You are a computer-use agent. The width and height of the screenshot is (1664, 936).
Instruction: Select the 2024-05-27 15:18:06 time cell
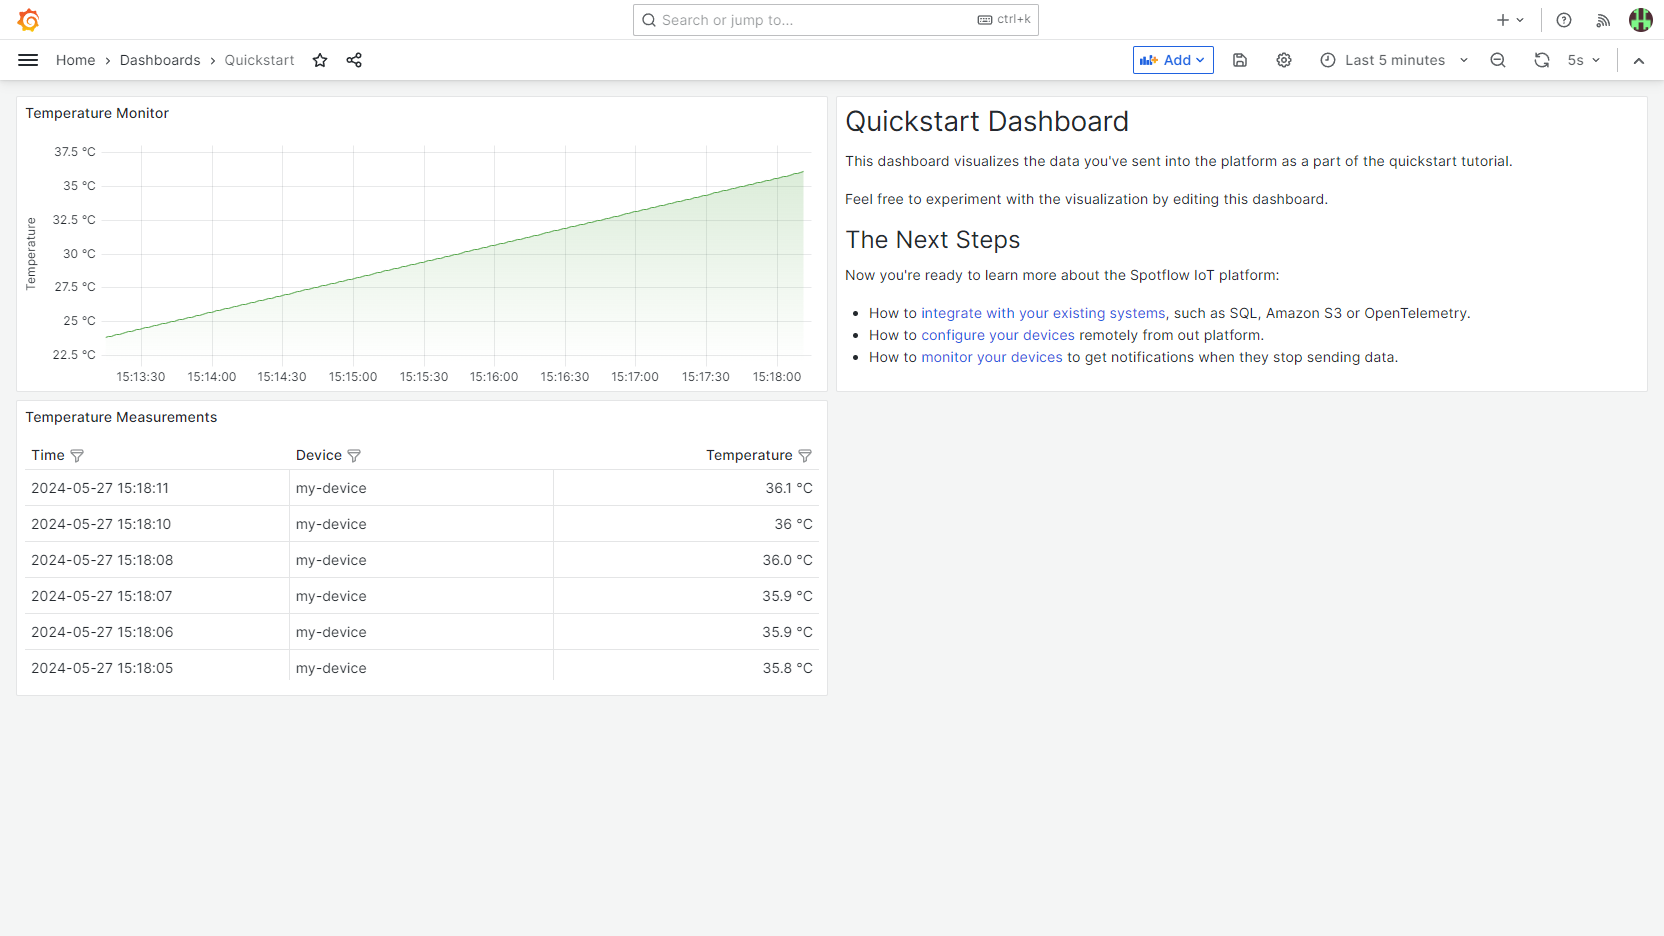tap(157, 632)
